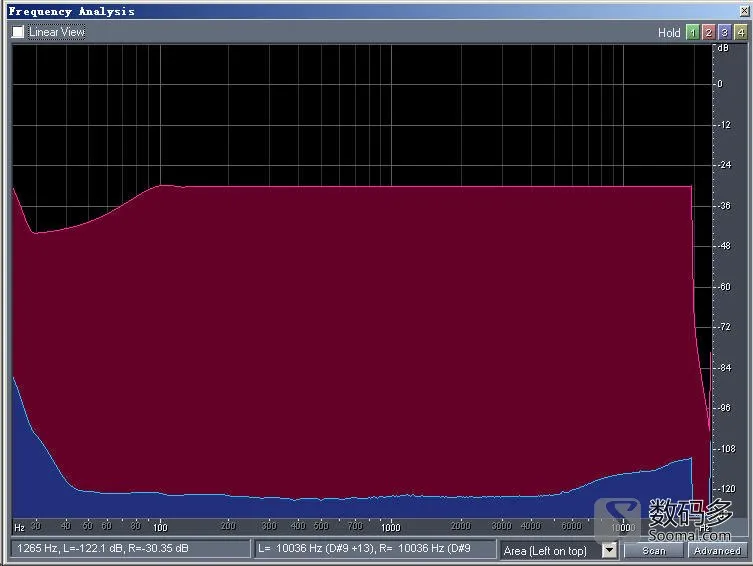Click the 1000 Hz axis label
This screenshot has width=753, height=566.
pyautogui.click(x=391, y=528)
